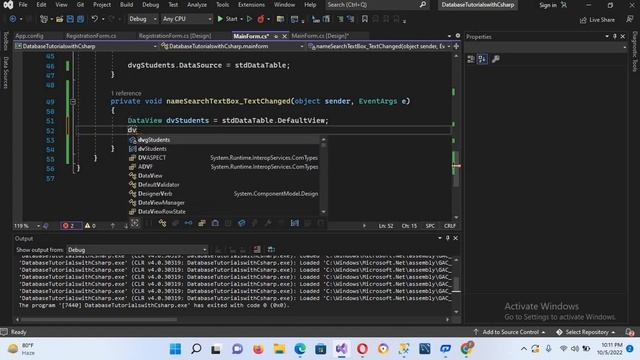Viewport: 640px width, 360px height.
Task: Switch to MainForm.cs [Design] tab
Action: click(x=320, y=36)
